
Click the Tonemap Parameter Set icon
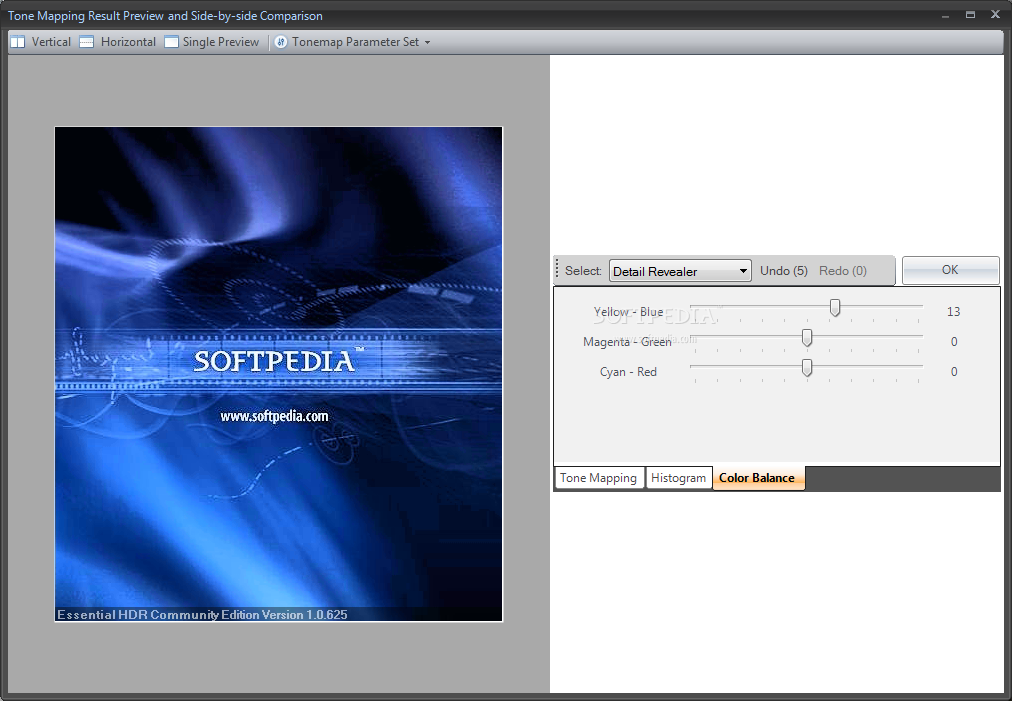281,42
